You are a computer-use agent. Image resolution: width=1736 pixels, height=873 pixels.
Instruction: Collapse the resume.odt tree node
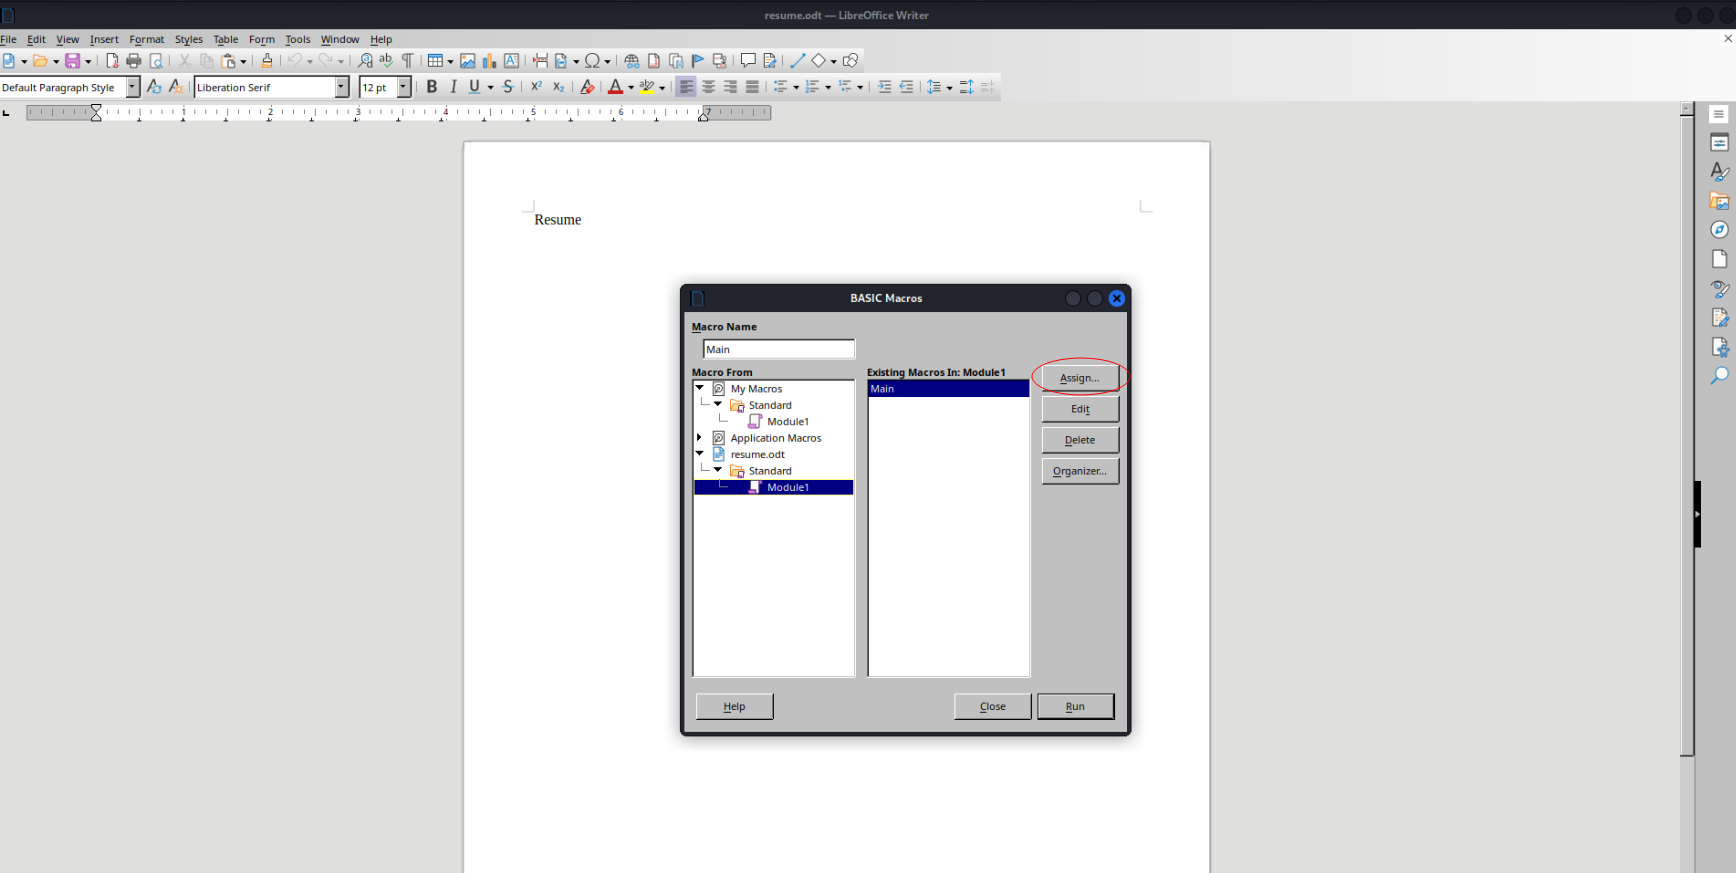[700, 453]
